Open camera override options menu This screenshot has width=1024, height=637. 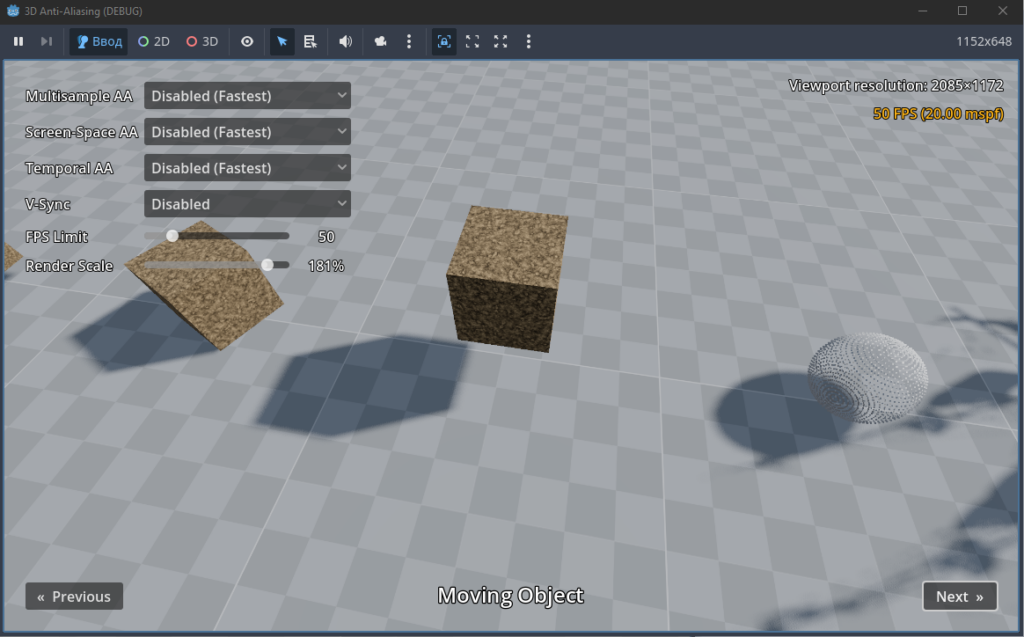409,42
